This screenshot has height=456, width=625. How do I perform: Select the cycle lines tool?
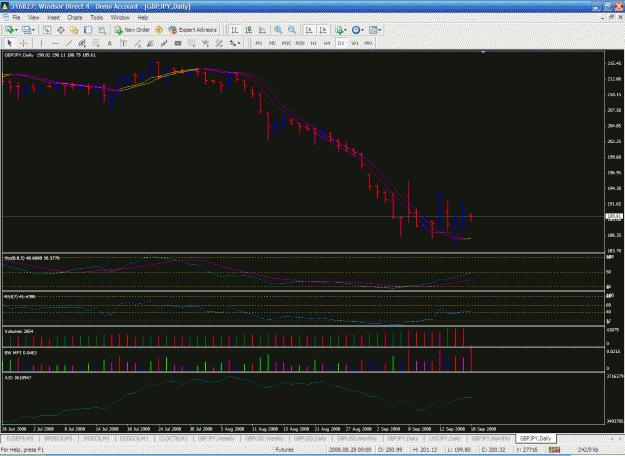click(x=192, y=43)
